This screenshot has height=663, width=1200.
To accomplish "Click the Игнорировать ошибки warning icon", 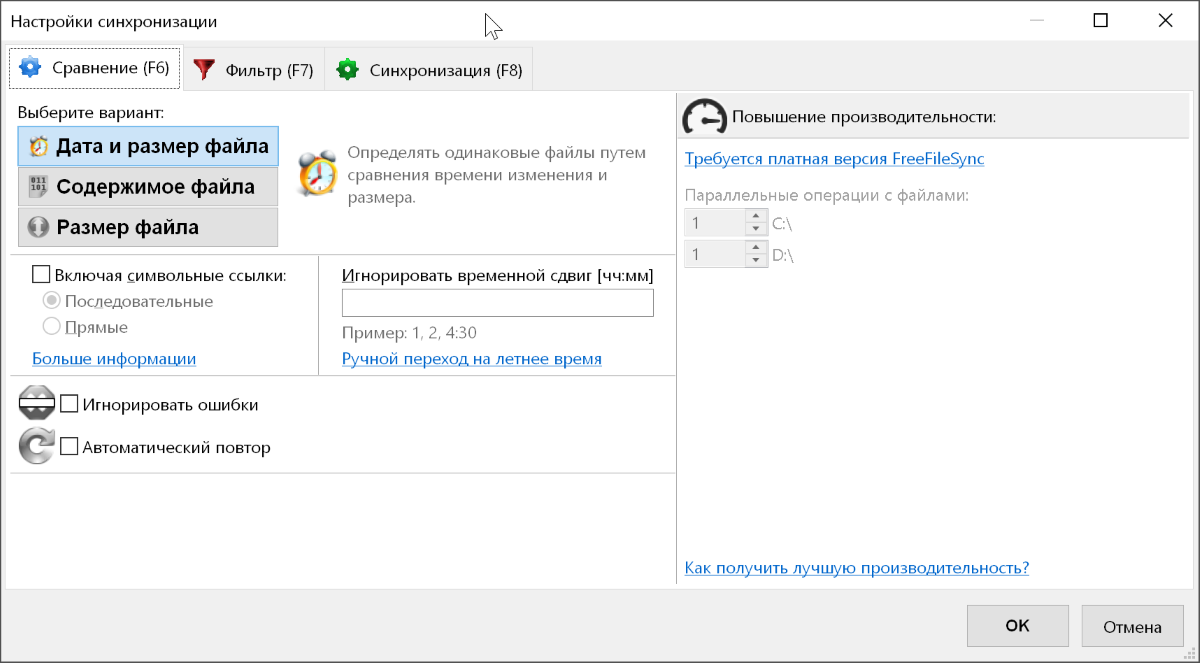I will pyautogui.click(x=37, y=404).
